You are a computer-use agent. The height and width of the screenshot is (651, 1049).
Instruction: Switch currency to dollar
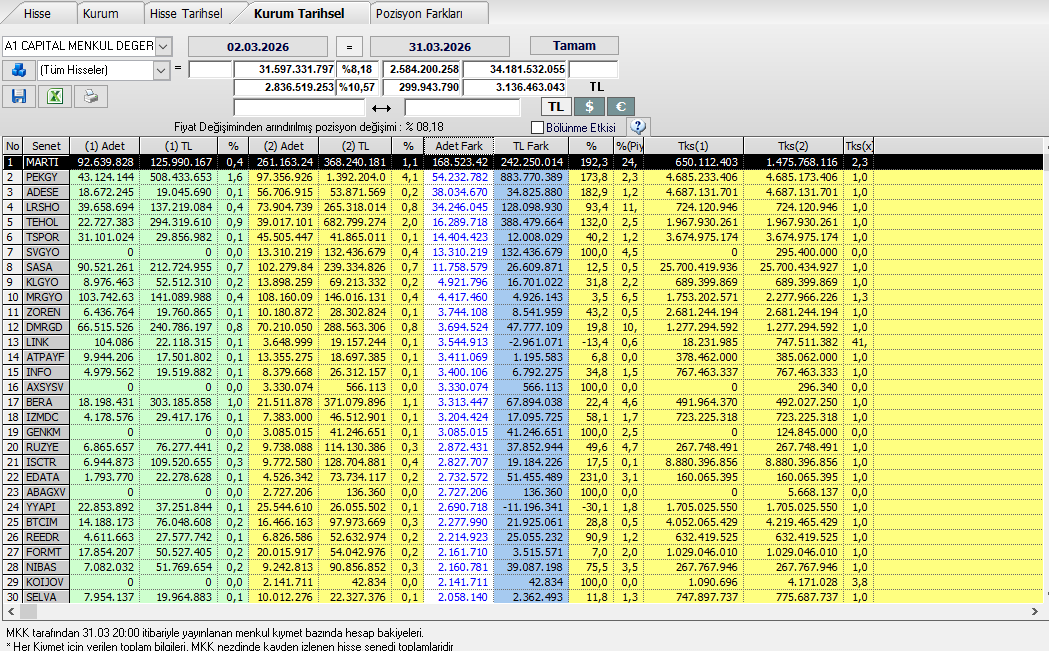pyautogui.click(x=589, y=106)
